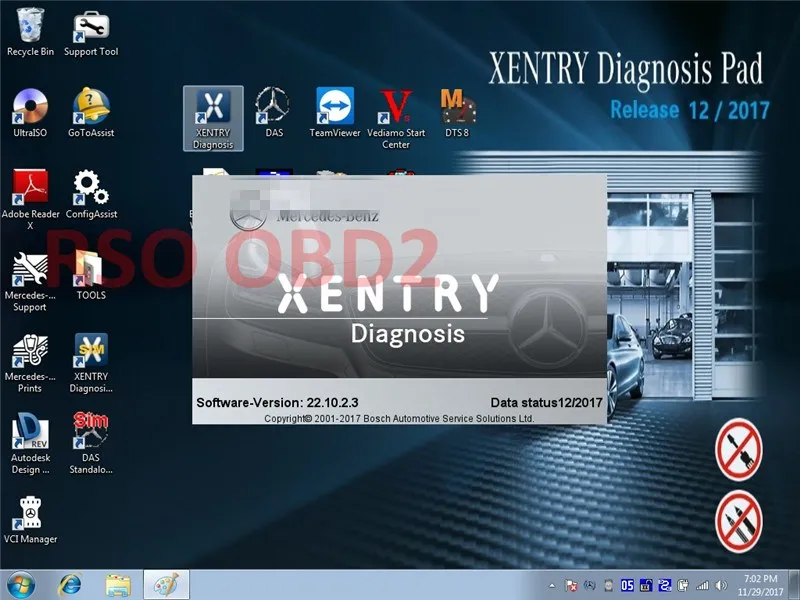Open the DTS 8 shortcut
This screenshot has width=800, height=600.
coord(457,113)
